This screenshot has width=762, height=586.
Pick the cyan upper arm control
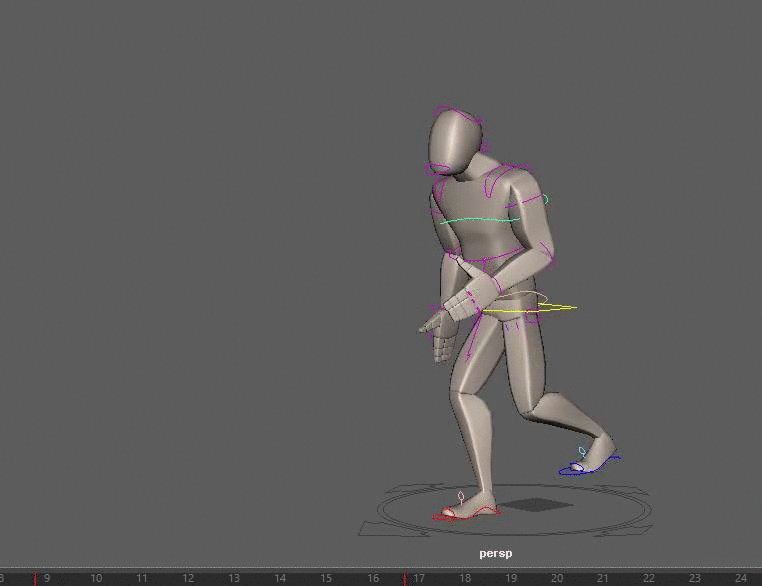click(546, 198)
